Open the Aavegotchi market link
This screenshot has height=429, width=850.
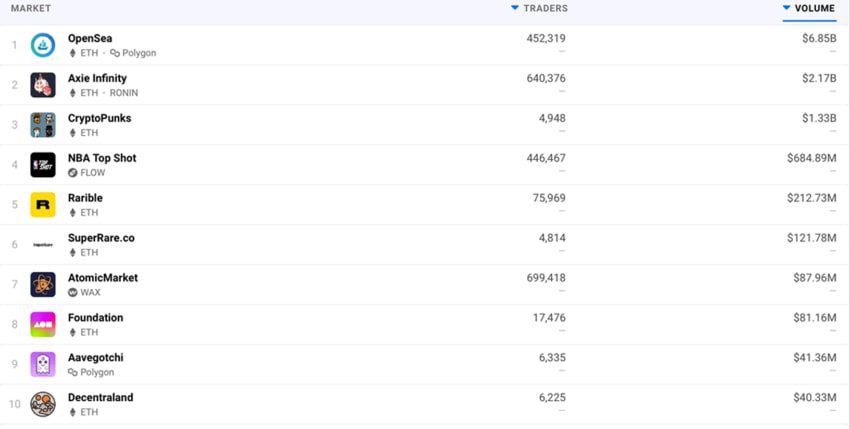(95, 357)
